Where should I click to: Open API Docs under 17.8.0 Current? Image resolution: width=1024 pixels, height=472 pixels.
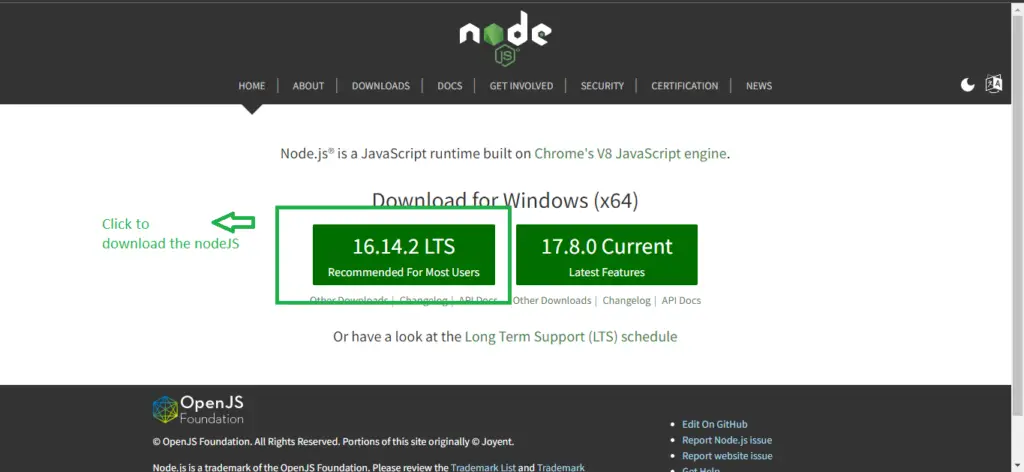pos(679,301)
